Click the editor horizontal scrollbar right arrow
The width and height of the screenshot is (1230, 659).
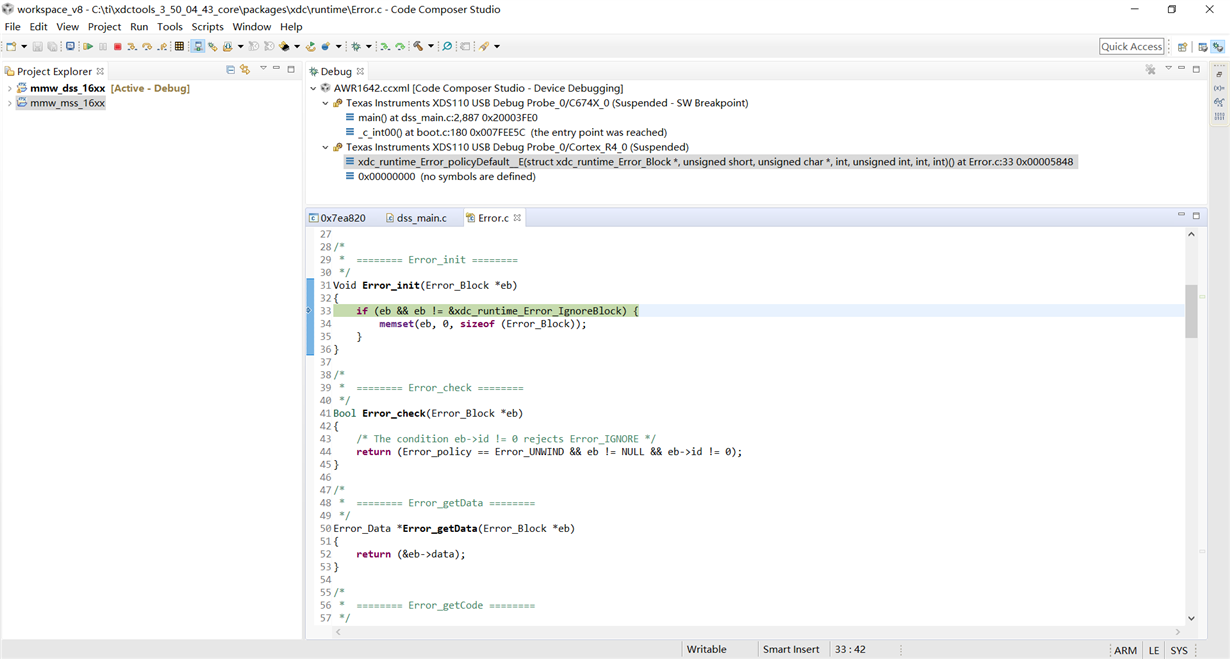click(x=1179, y=632)
